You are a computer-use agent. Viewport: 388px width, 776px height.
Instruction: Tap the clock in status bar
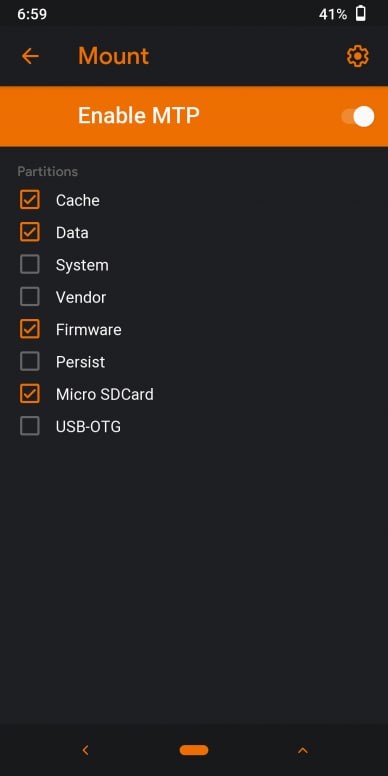click(32, 14)
